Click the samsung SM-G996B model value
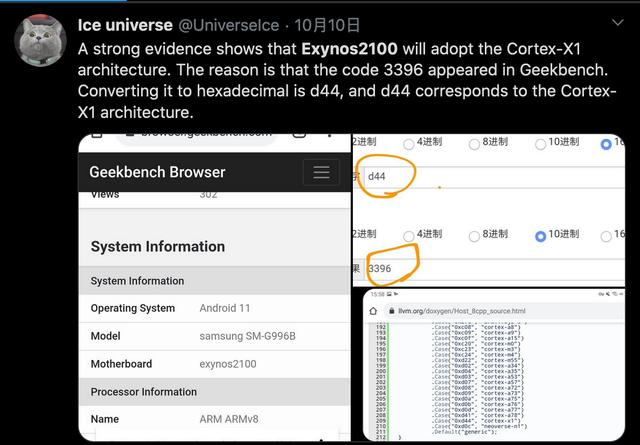This screenshot has width=640, height=445. pyautogui.click(x=247, y=336)
